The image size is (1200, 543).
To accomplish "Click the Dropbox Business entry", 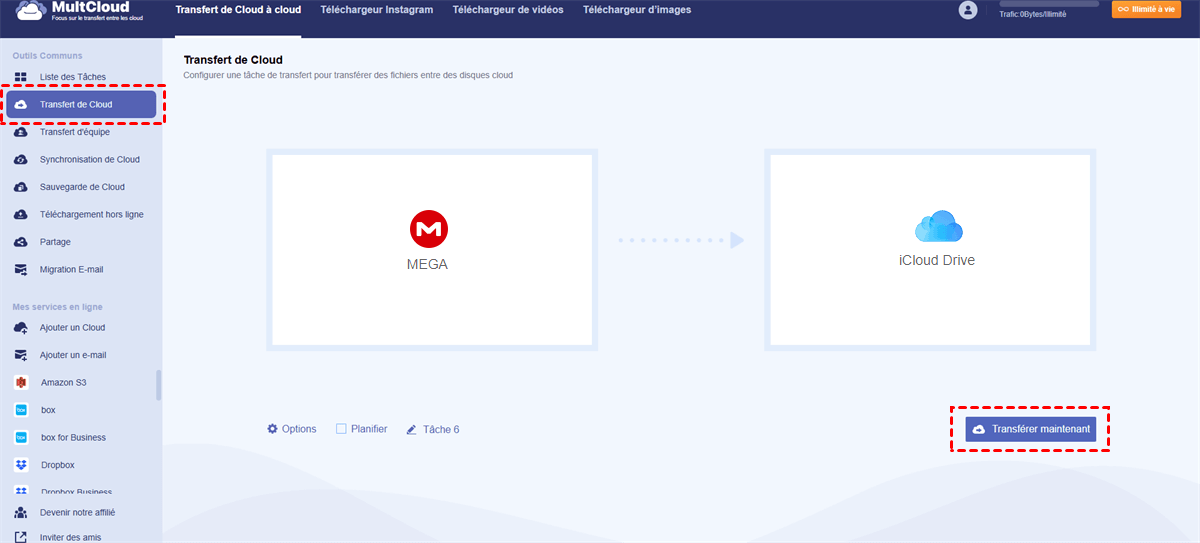I will point(76,491).
